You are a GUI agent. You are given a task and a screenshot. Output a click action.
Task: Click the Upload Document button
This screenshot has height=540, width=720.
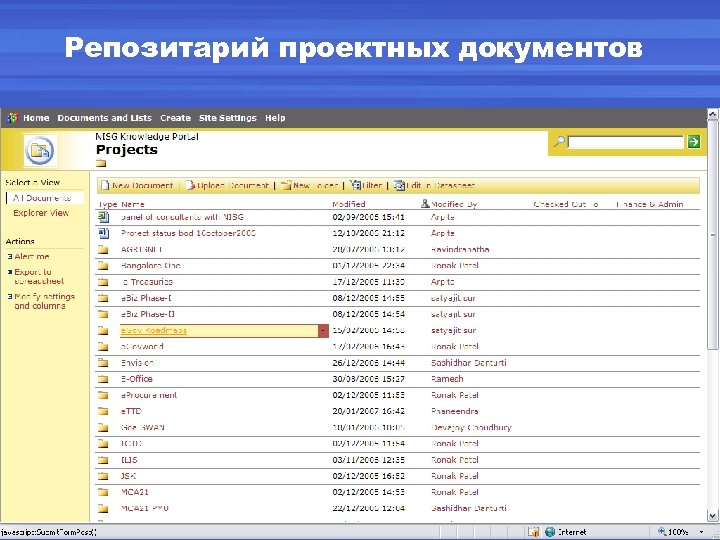pyautogui.click(x=227, y=186)
